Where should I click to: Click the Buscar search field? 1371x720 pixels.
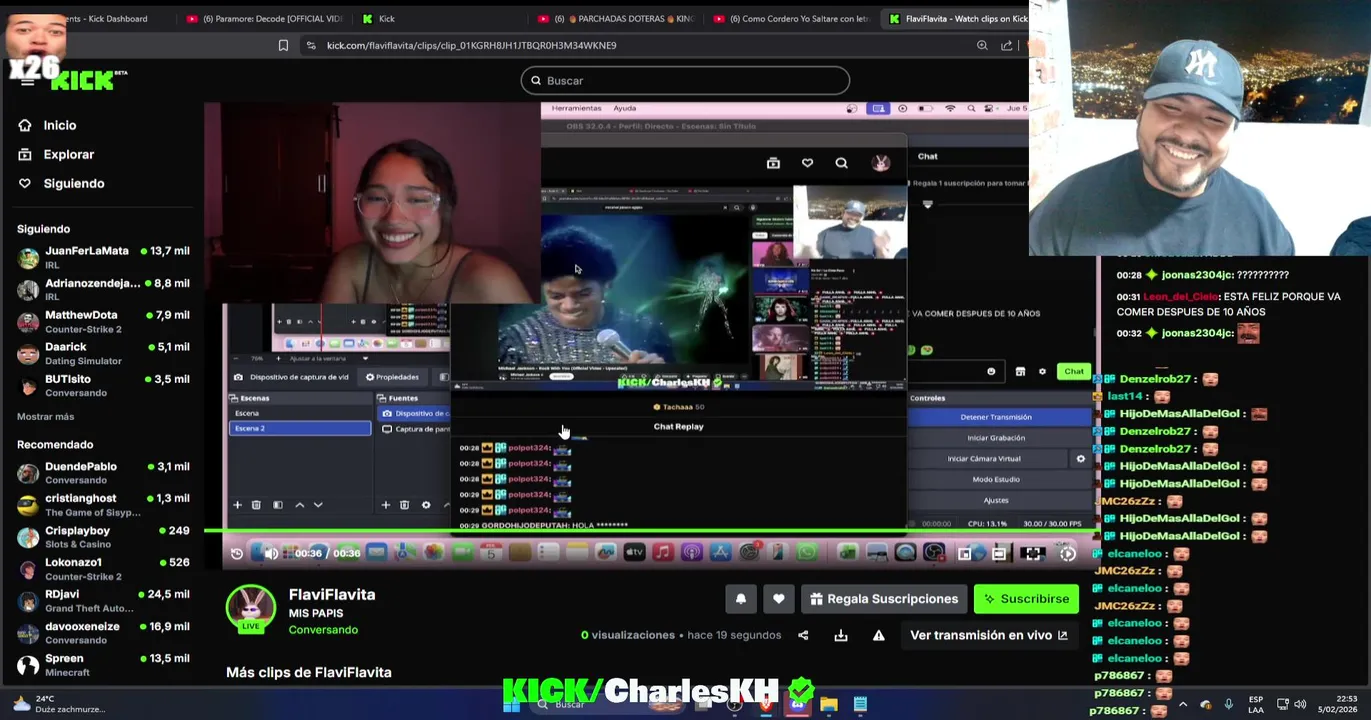tap(685, 80)
